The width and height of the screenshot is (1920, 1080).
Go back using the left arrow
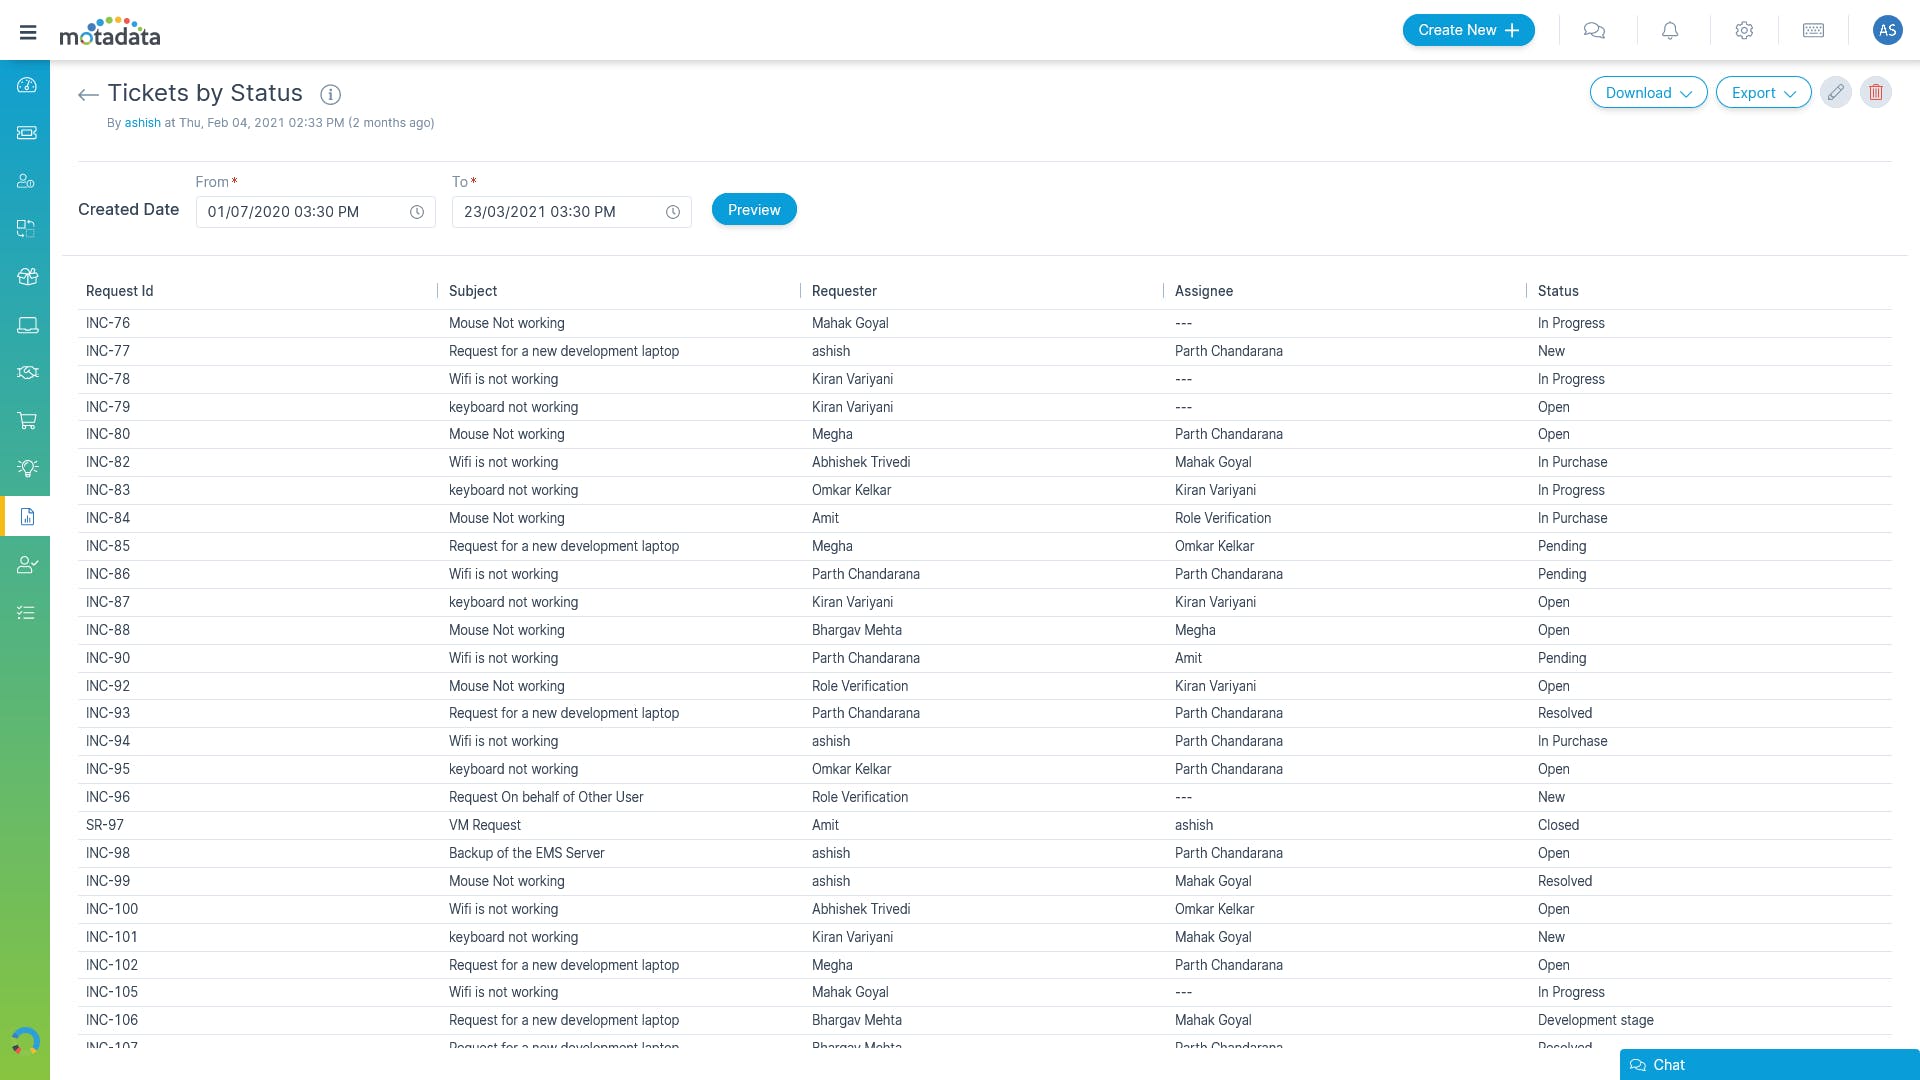(x=88, y=95)
